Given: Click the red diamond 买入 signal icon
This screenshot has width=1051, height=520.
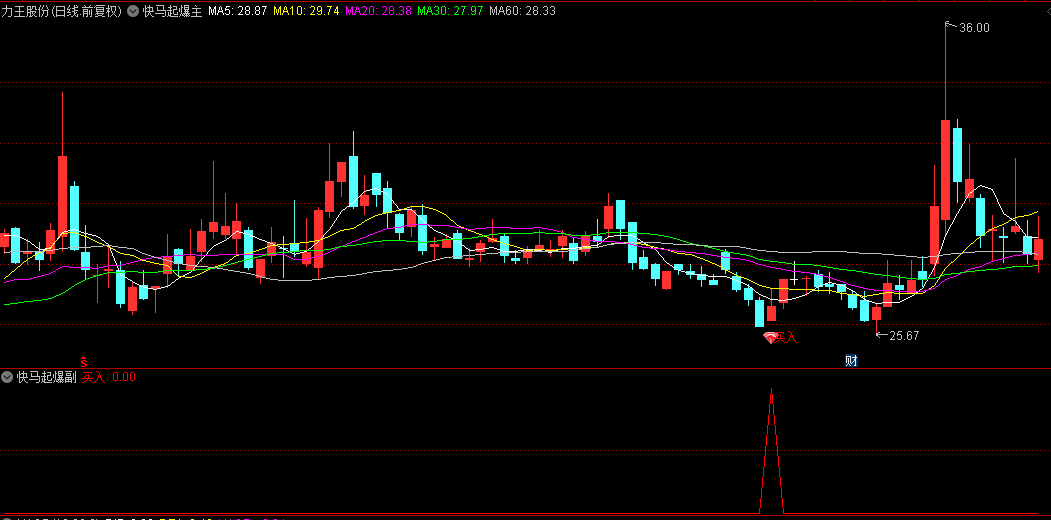Looking at the screenshot, I should tap(769, 338).
